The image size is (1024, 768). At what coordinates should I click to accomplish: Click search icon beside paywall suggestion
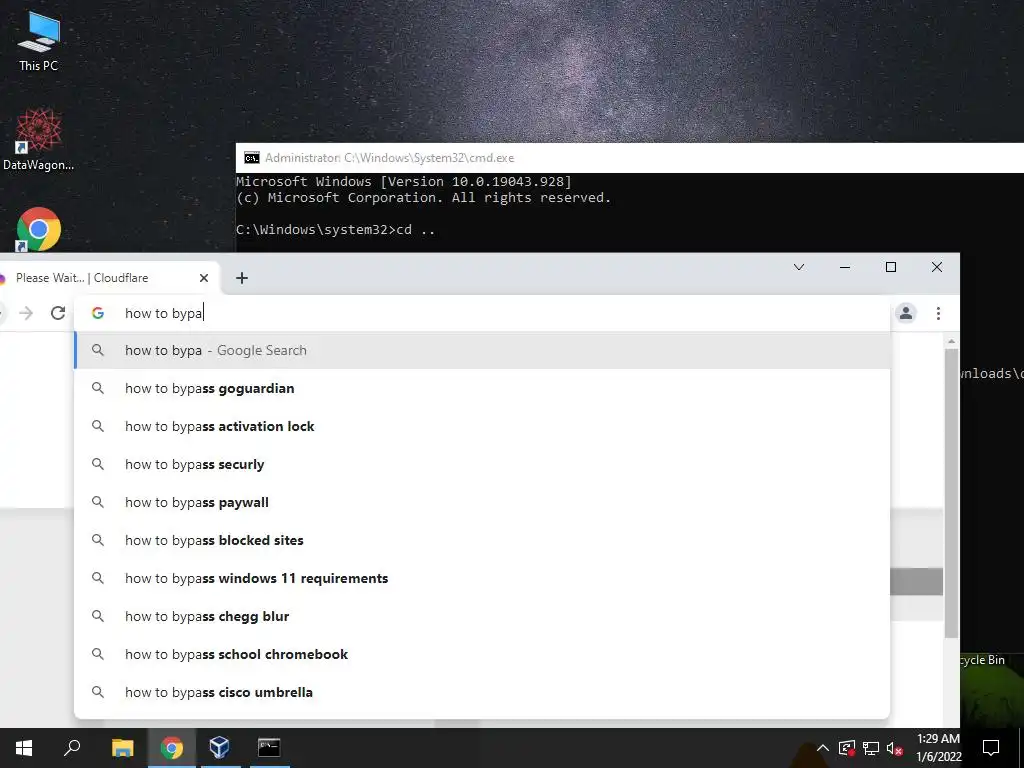pyautogui.click(x=98, y=502)
